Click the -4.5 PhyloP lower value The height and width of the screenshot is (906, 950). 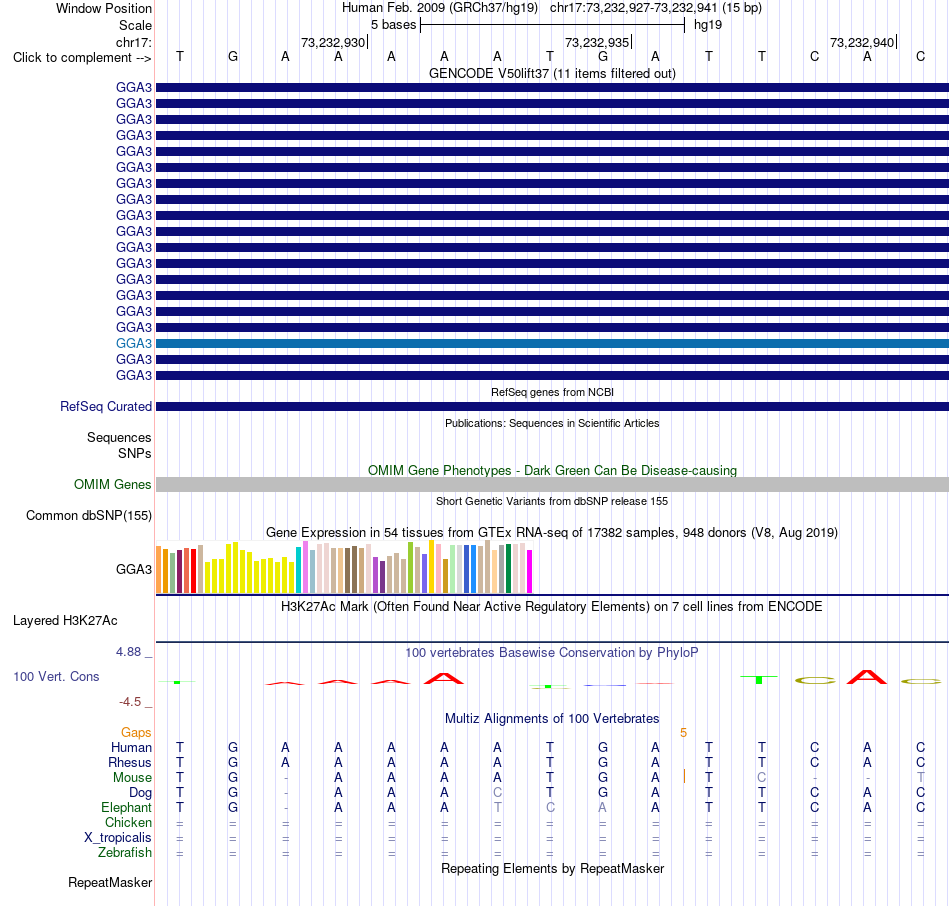130,702
